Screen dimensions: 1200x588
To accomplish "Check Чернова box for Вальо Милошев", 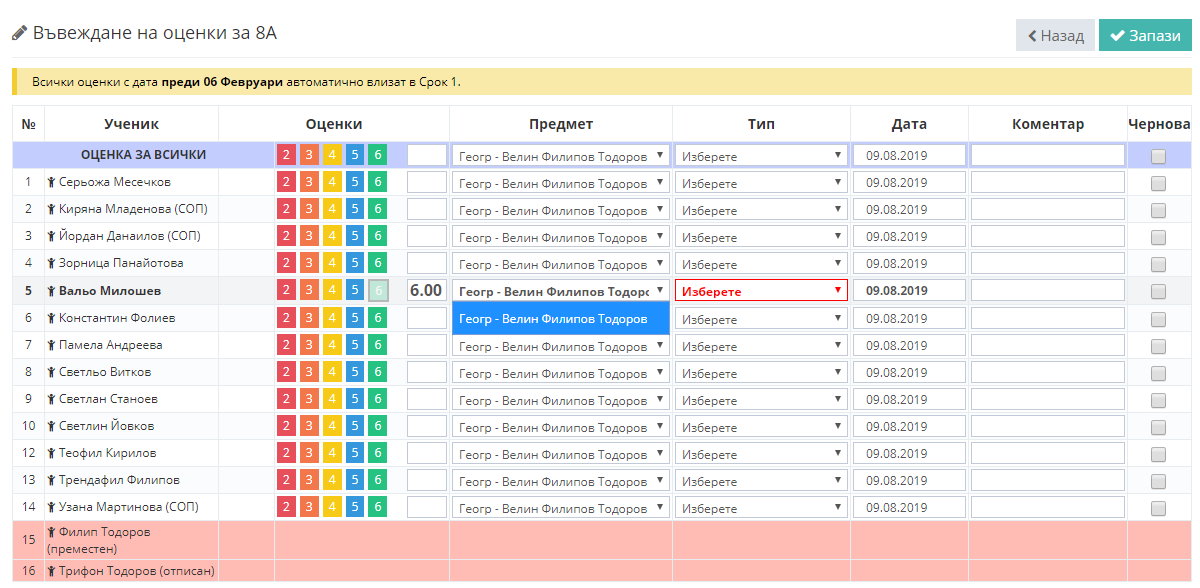I will (1158, 291).
